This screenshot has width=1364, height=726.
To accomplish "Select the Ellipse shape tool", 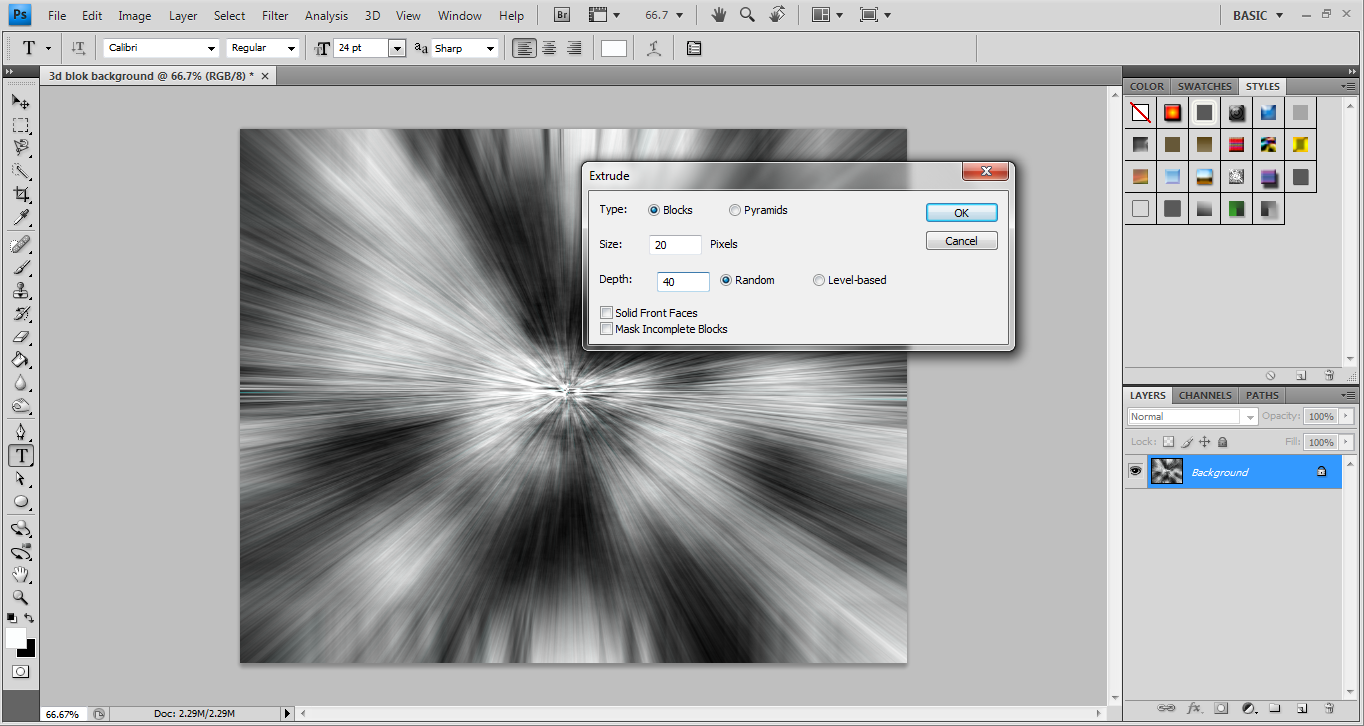I will pos(20,502).
